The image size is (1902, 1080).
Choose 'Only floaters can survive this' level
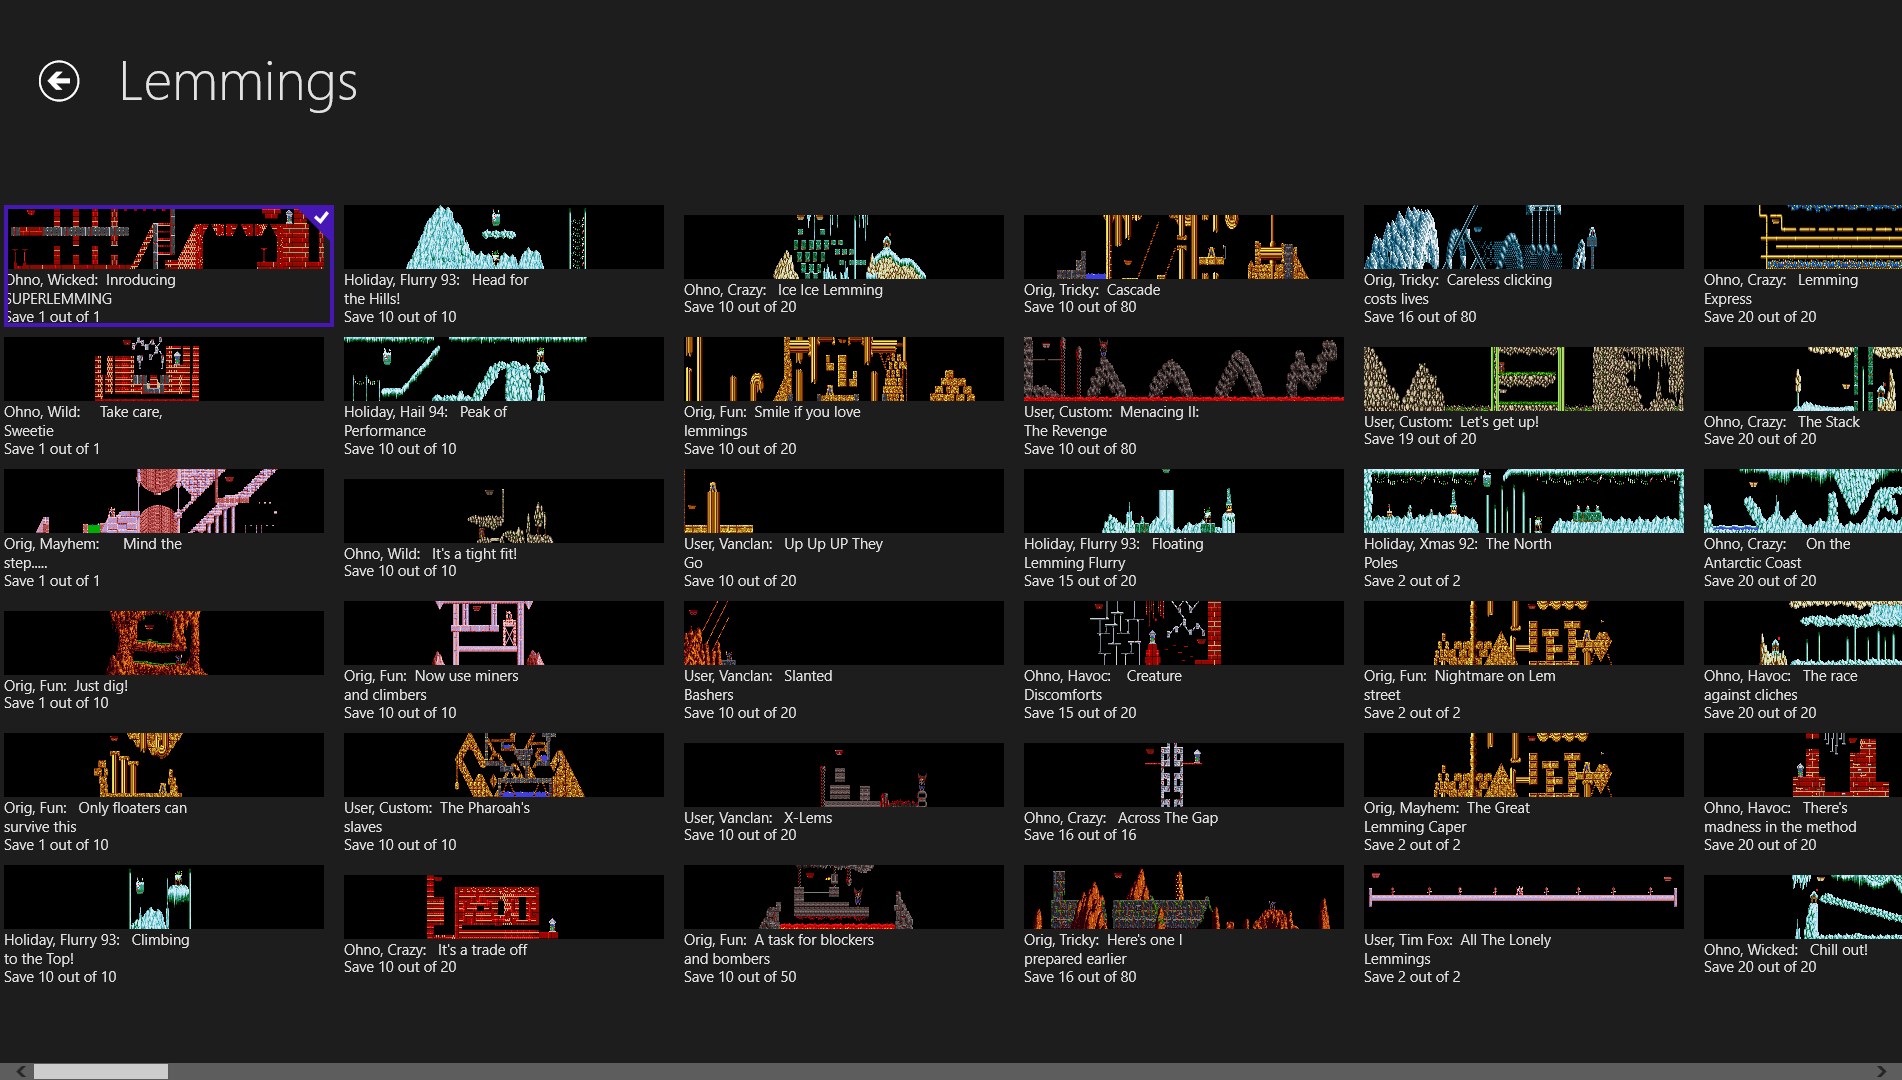pyautogui.click(x=164, y=793)
